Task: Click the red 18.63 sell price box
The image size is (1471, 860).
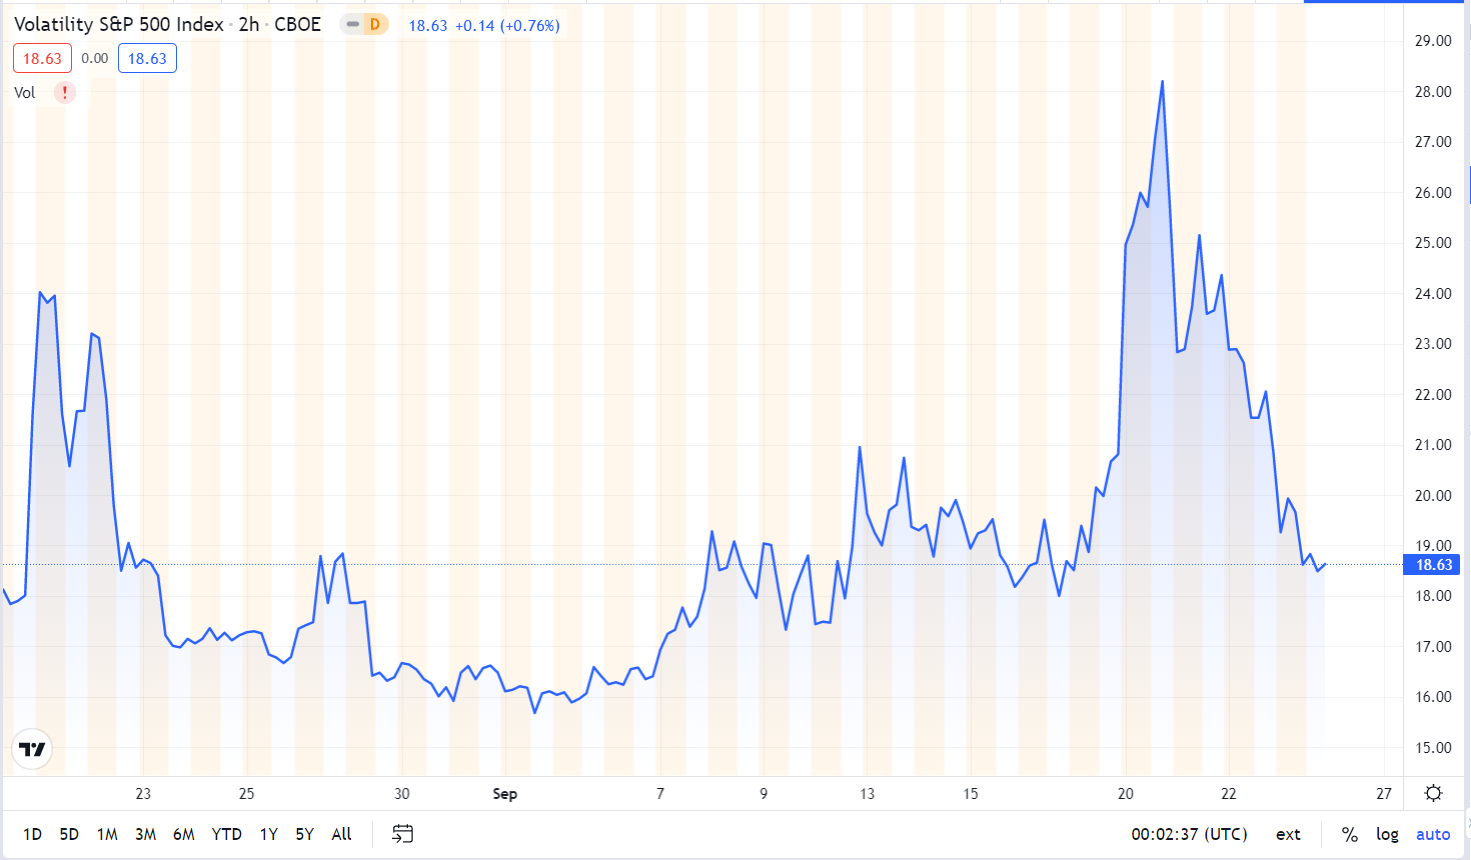Action: click(42, 58)
